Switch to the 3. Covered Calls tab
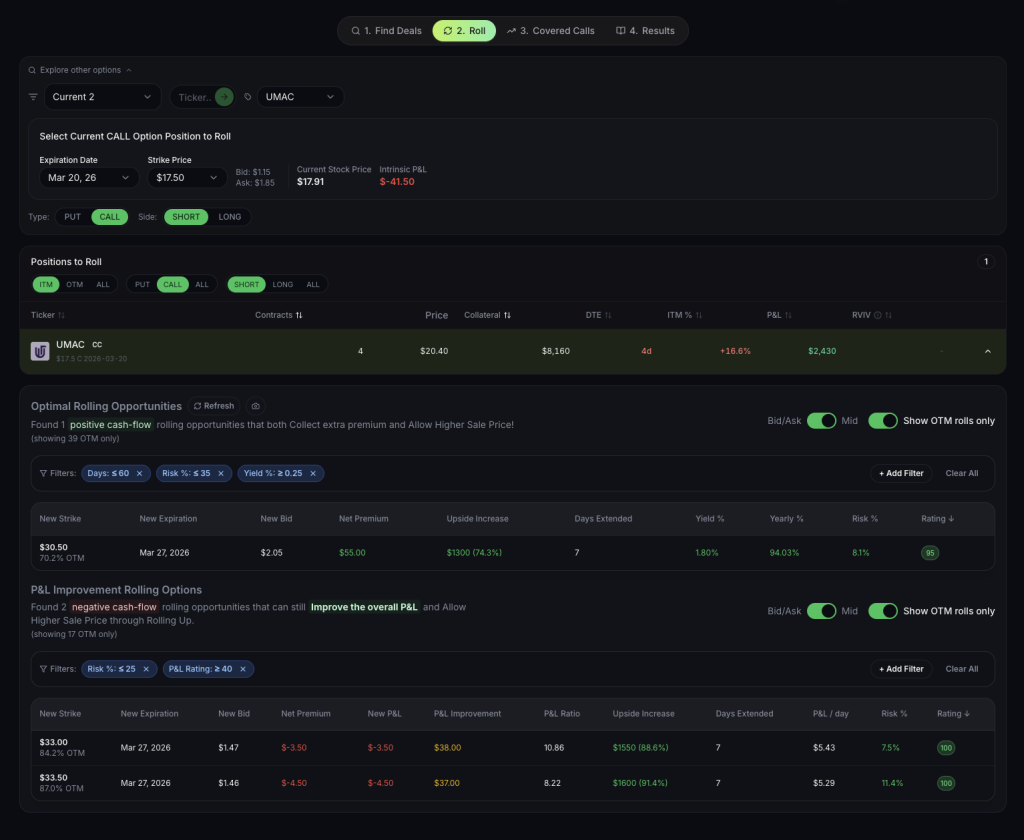This screenshot has height=840, width=1024. click(x=550, y=30)
